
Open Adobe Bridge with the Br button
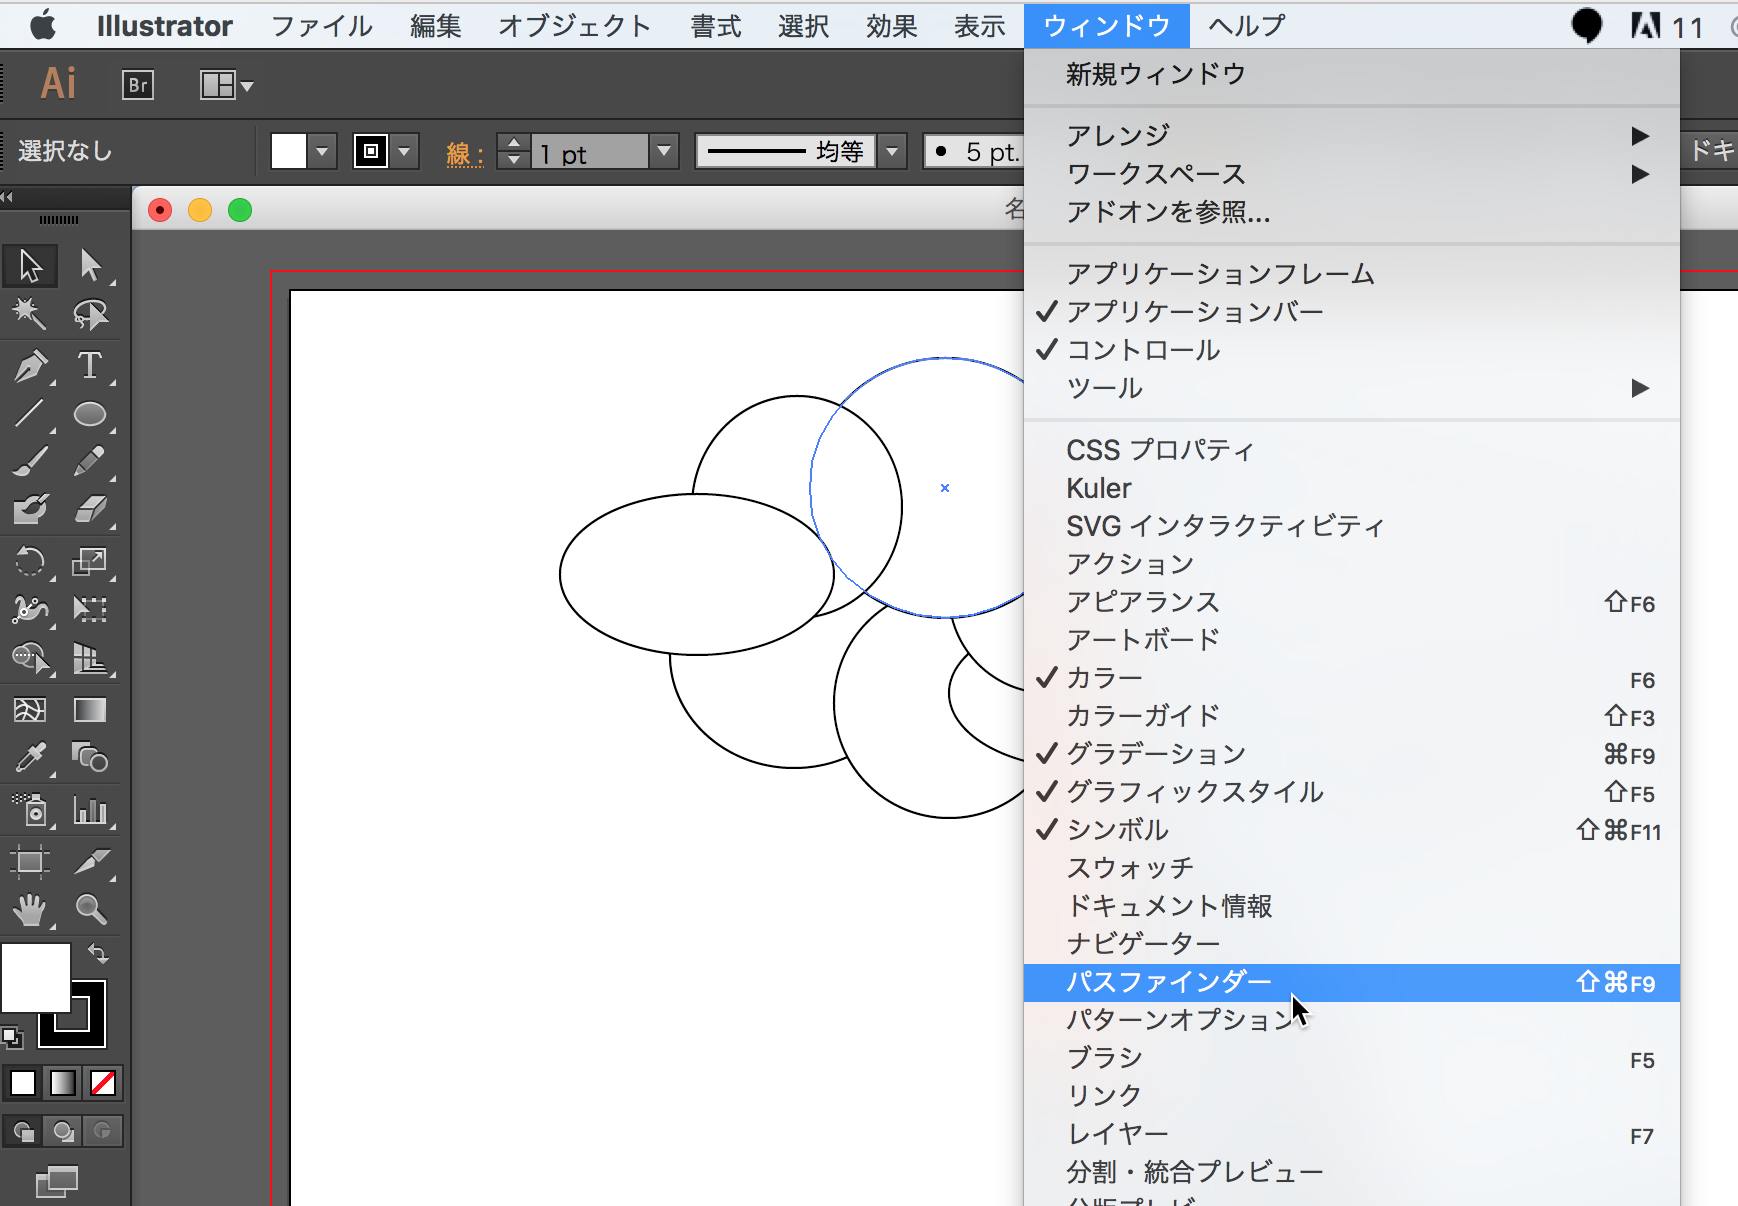[138, 85]
